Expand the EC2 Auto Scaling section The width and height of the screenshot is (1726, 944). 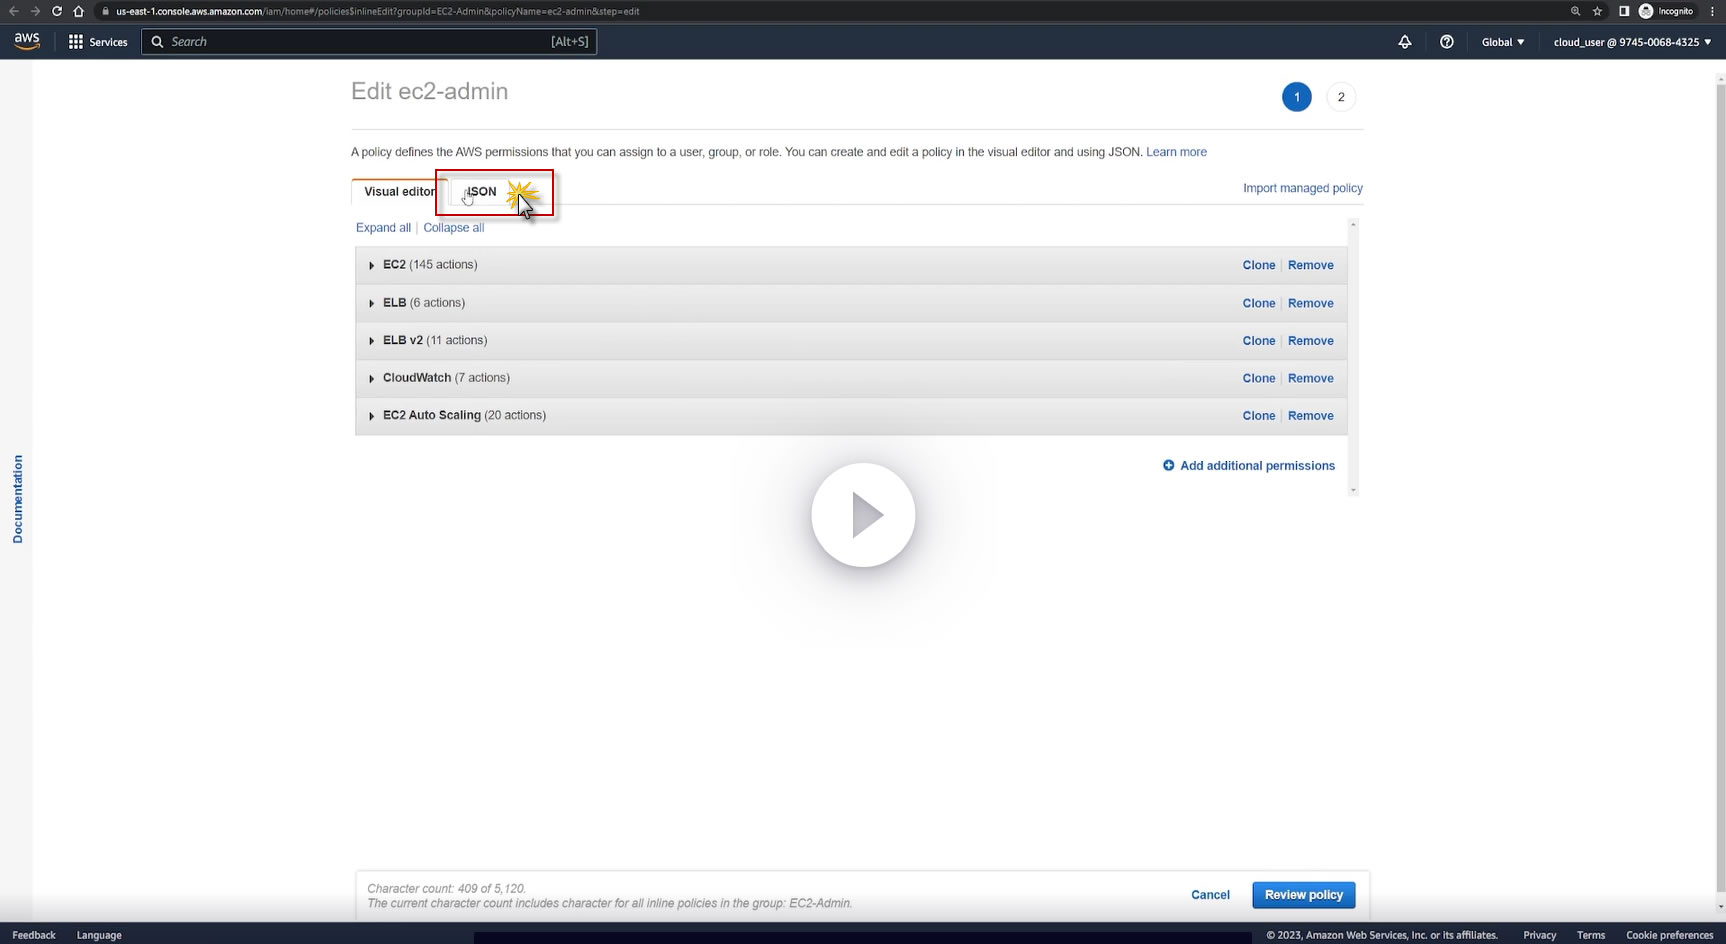coord(371,416)
